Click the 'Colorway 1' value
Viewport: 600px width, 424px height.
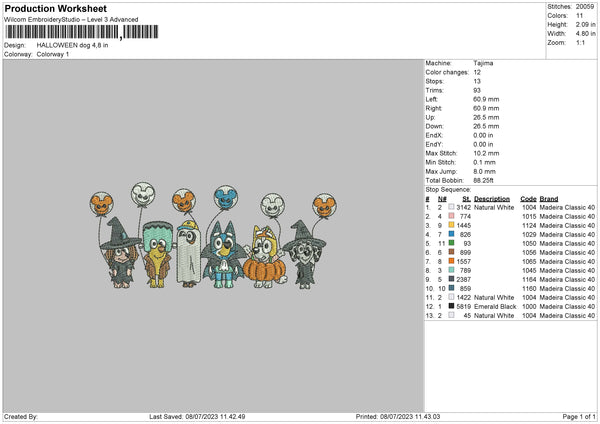coord(53,54)
